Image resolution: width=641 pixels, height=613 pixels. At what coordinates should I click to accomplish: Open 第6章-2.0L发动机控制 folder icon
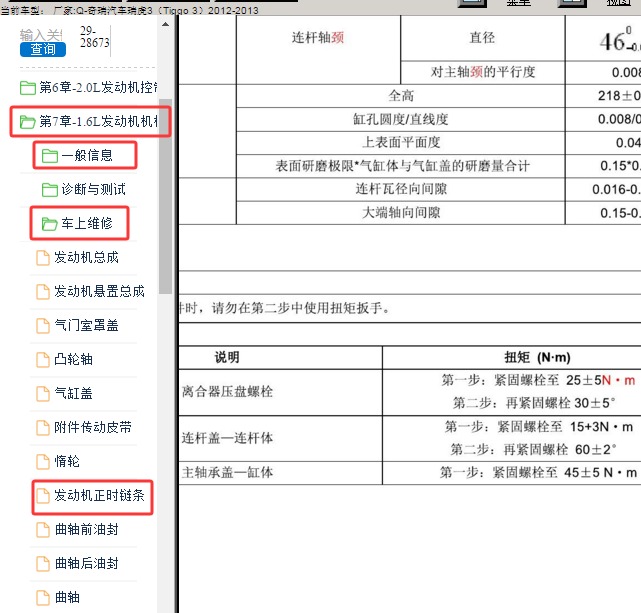pos(27,87)
